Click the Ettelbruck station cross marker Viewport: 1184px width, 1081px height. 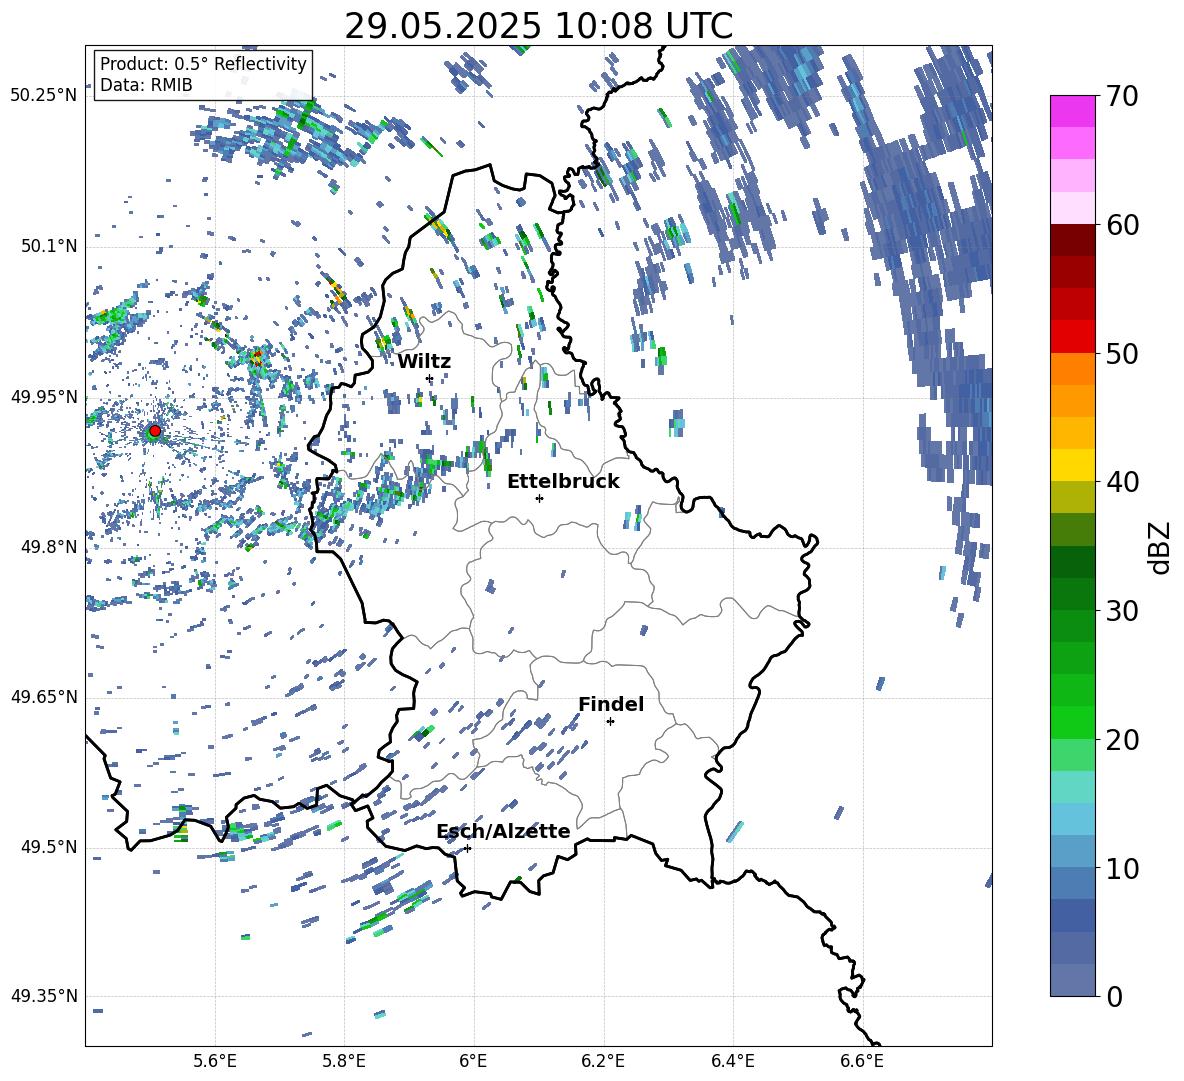click(x=539, y=498)
